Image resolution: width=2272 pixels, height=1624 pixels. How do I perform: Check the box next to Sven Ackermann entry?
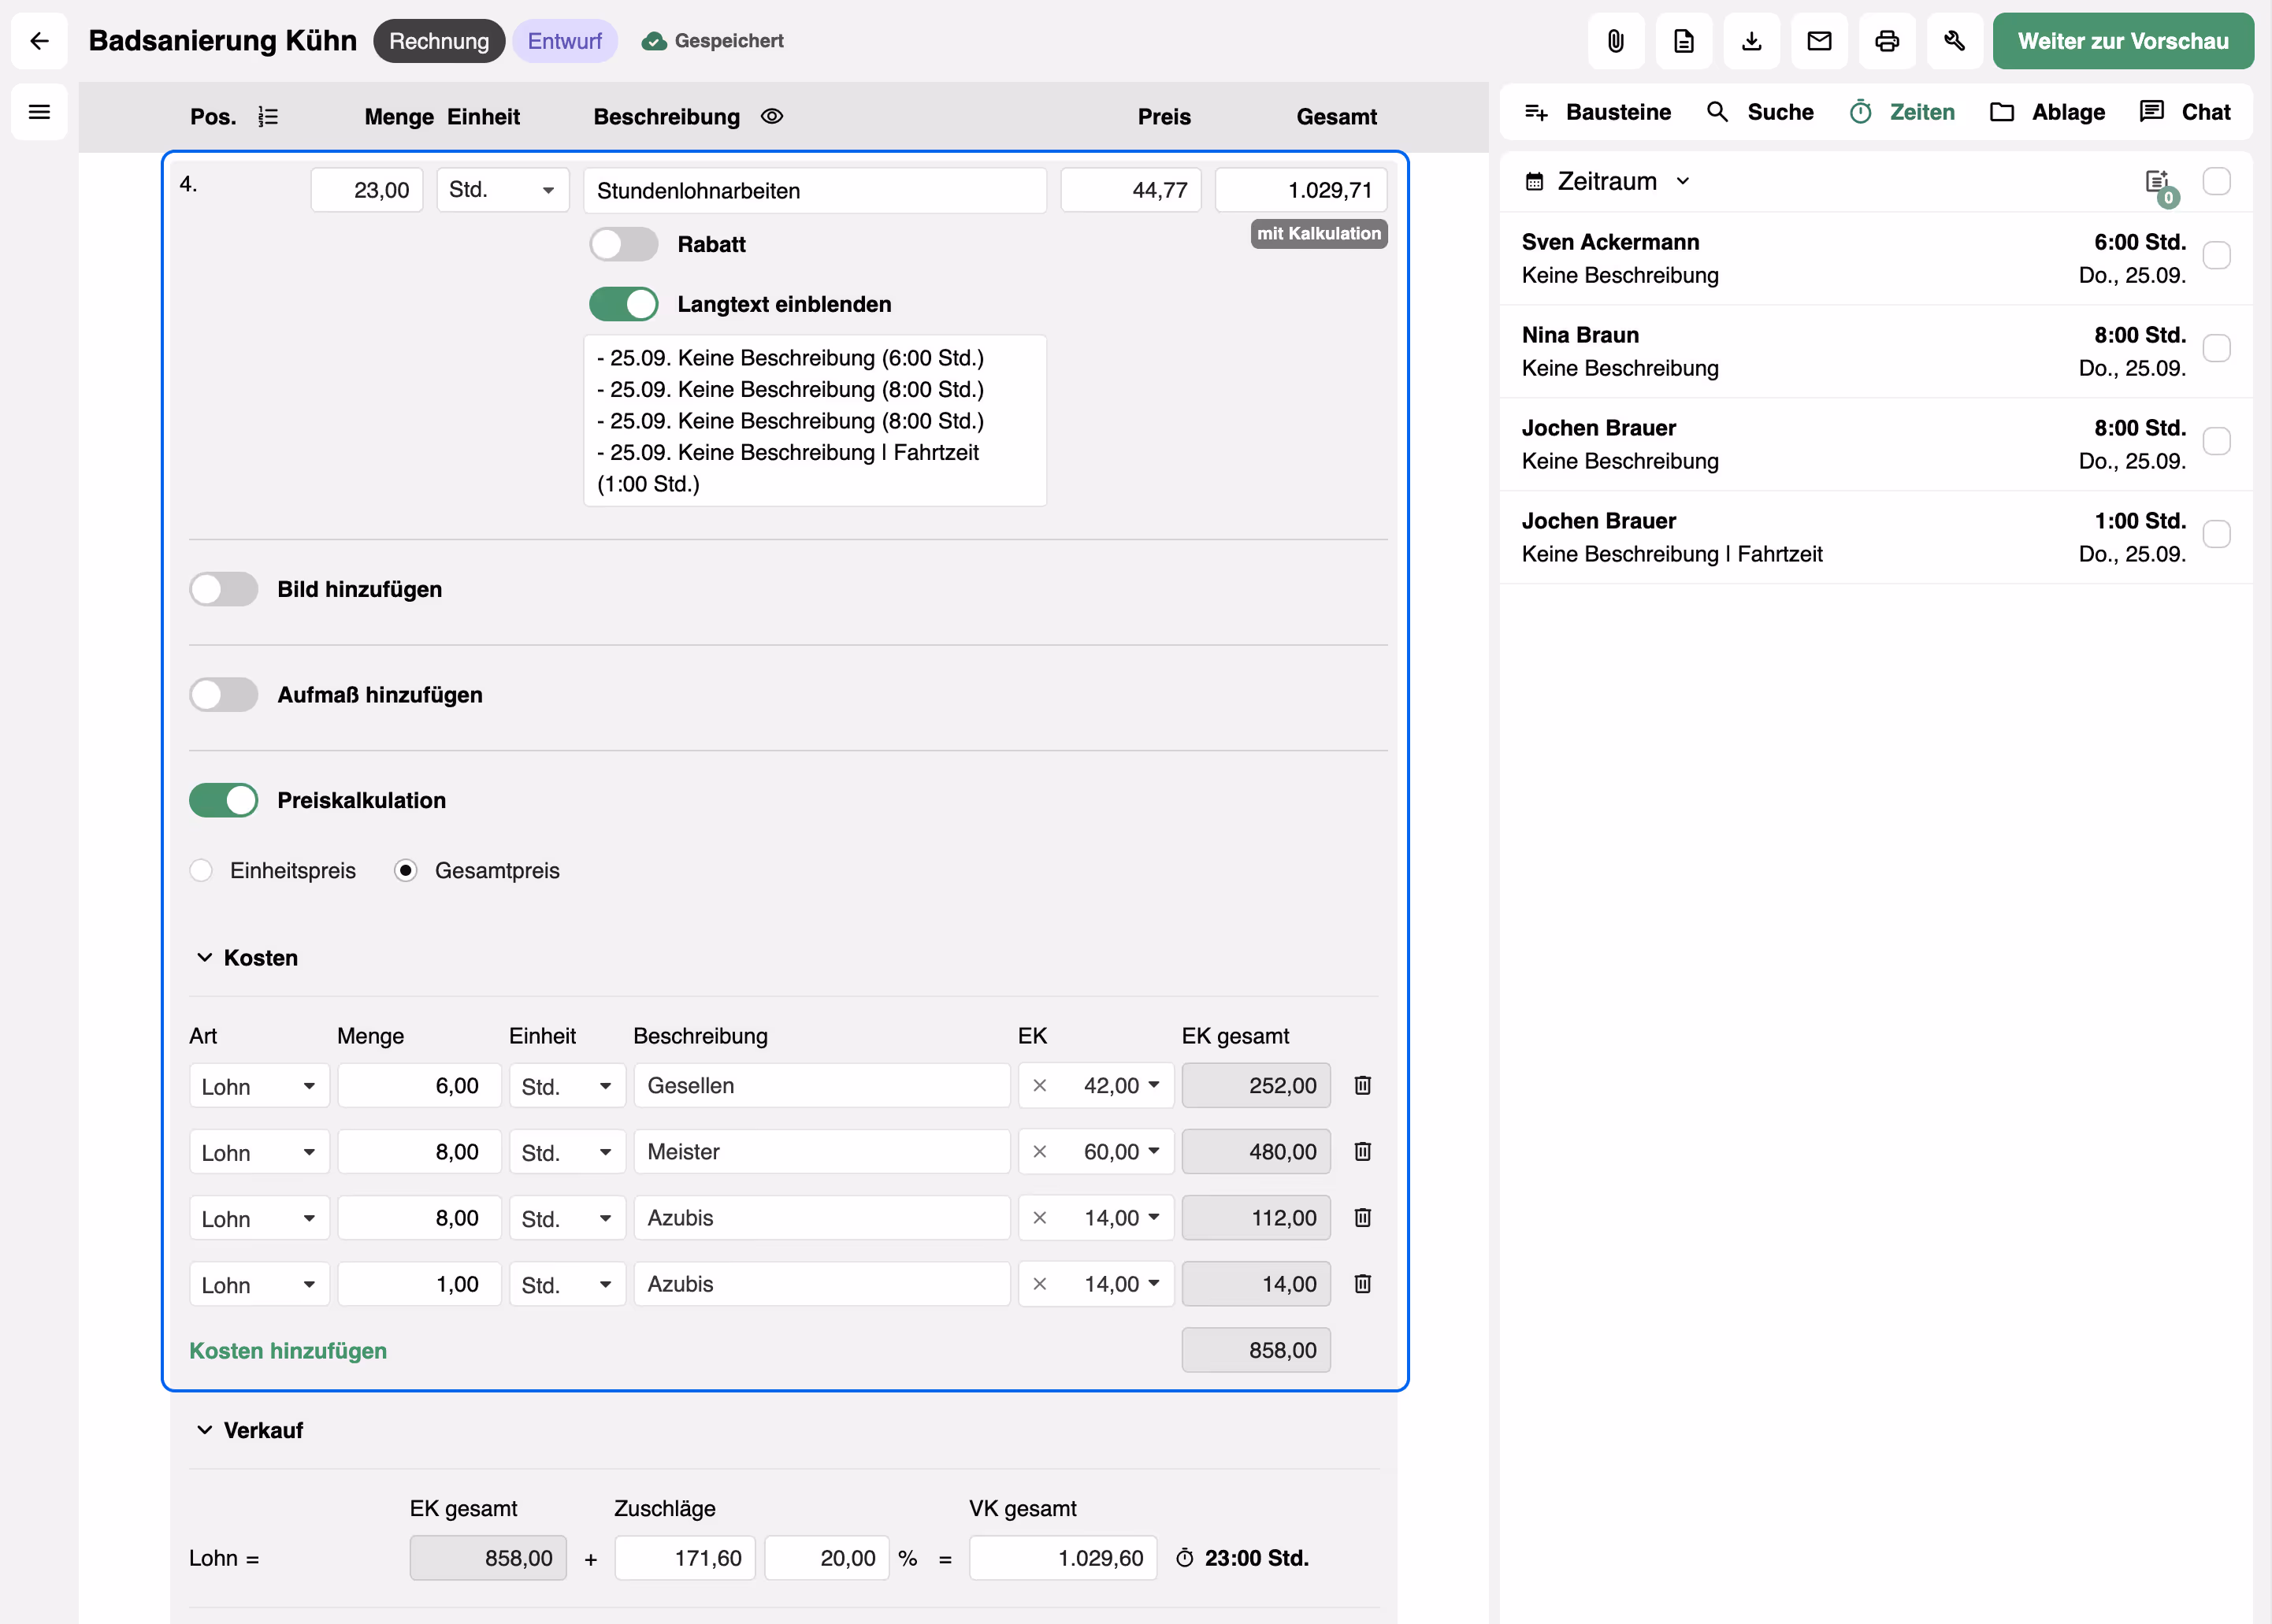point(2216,256)
